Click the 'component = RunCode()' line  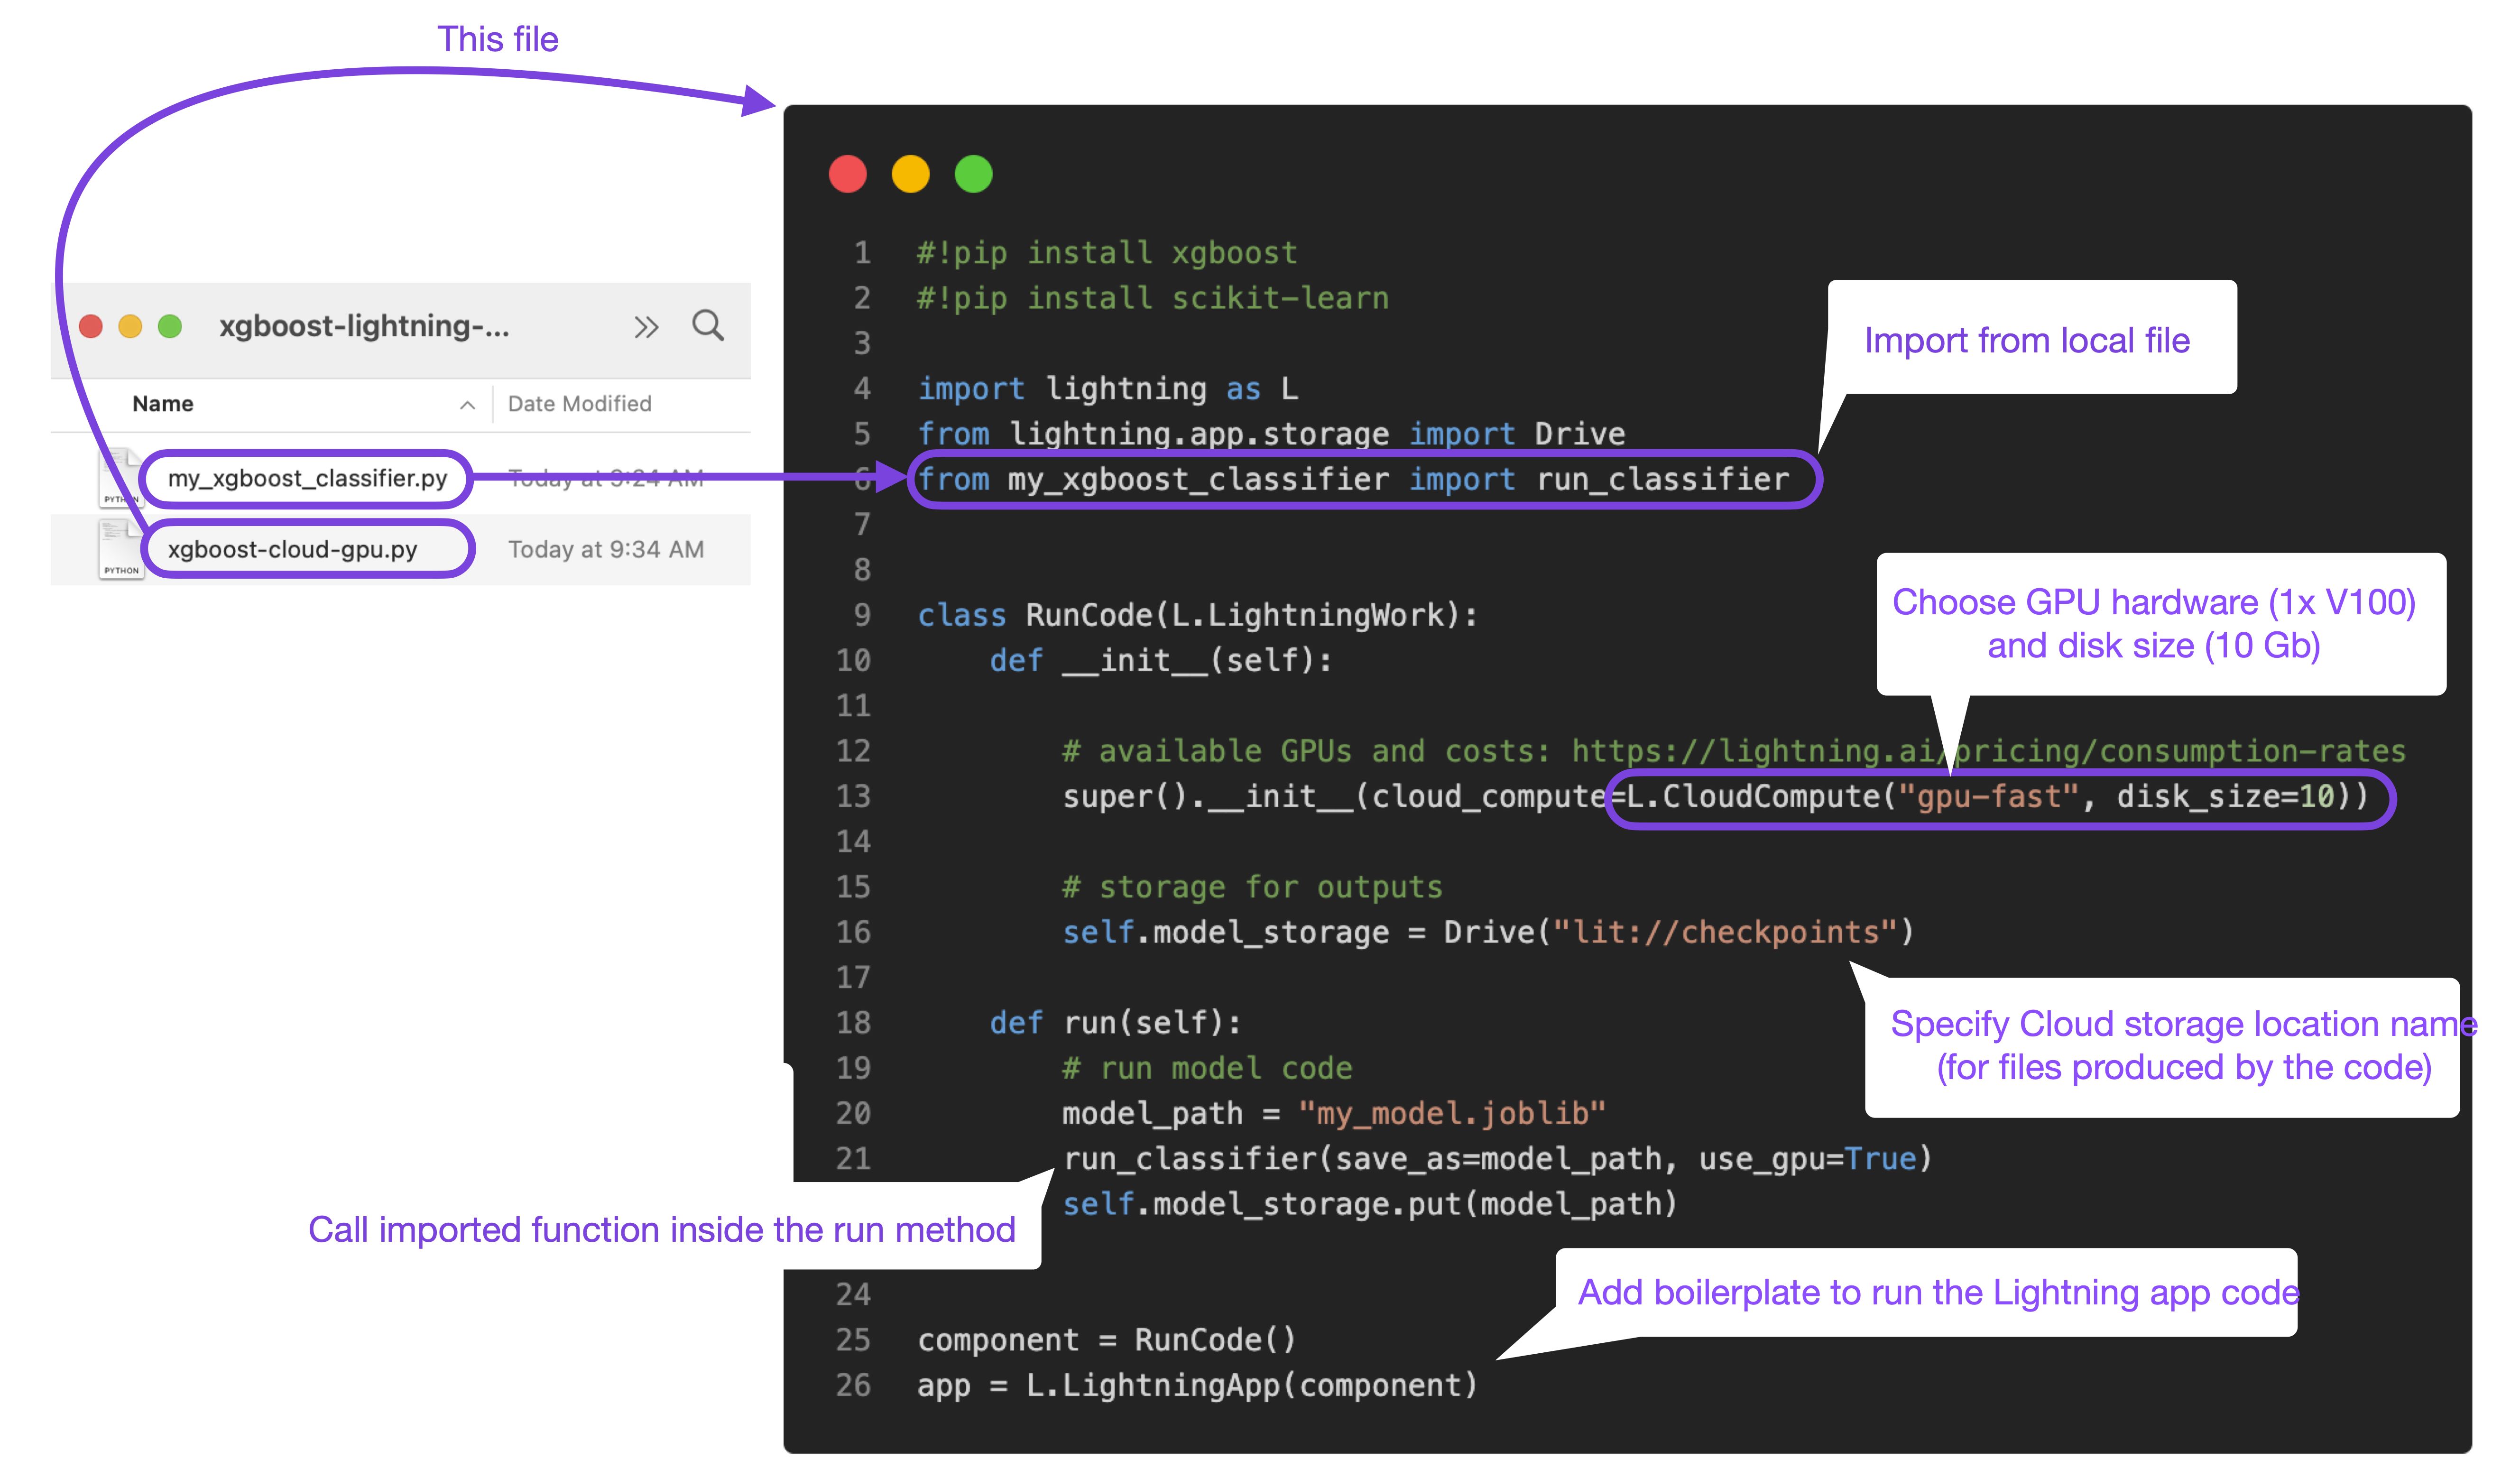[x=1107, y=1340]
